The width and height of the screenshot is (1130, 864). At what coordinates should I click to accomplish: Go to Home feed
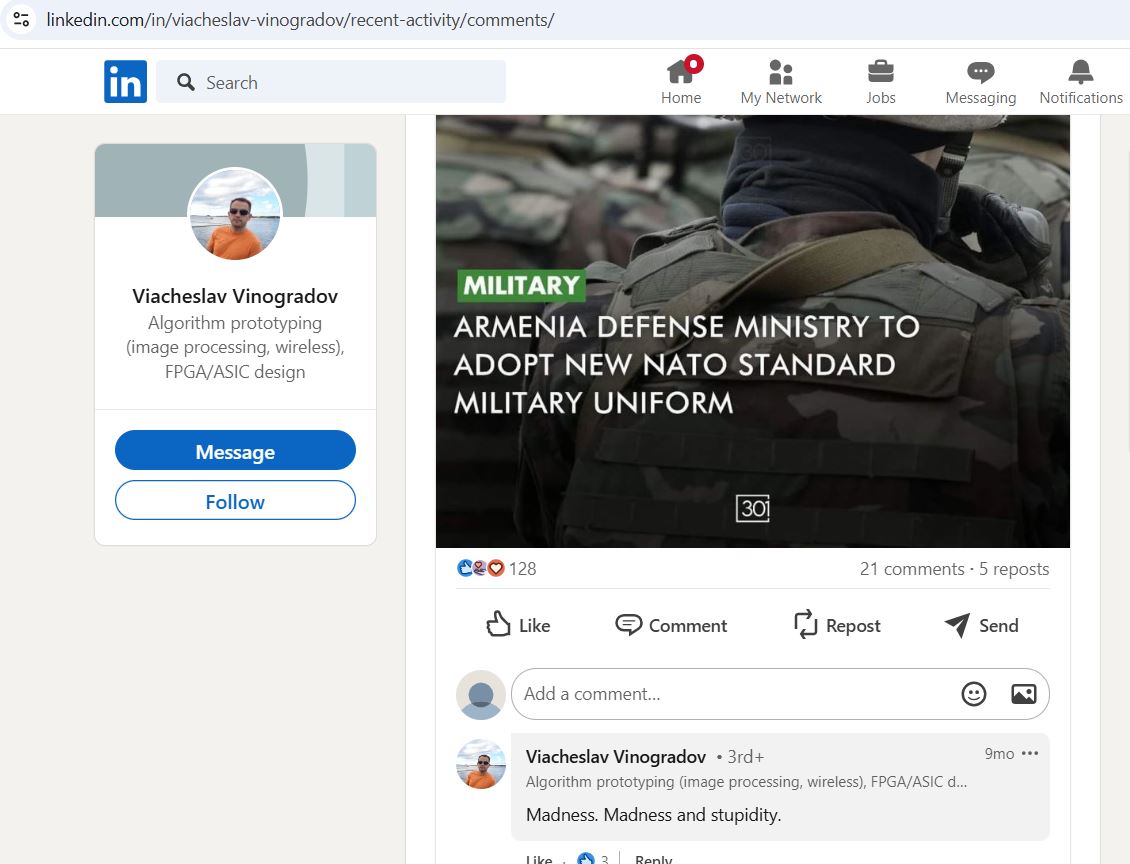[x=681, y=81]
